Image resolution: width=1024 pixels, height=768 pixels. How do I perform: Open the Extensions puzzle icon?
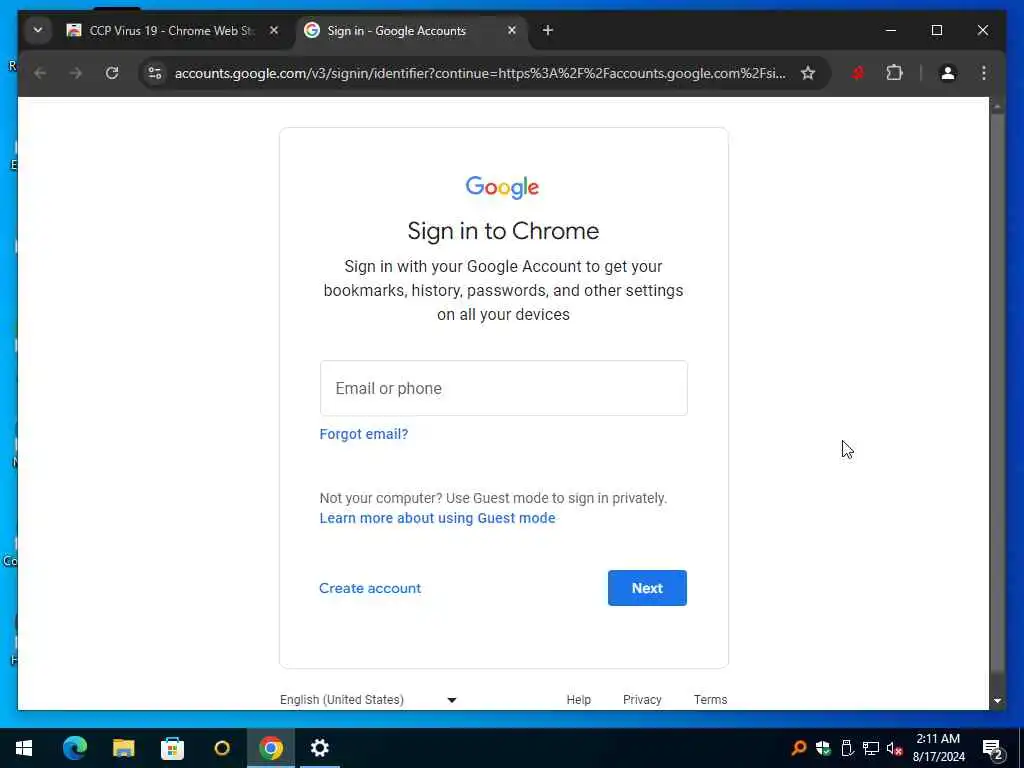[894, 73]
